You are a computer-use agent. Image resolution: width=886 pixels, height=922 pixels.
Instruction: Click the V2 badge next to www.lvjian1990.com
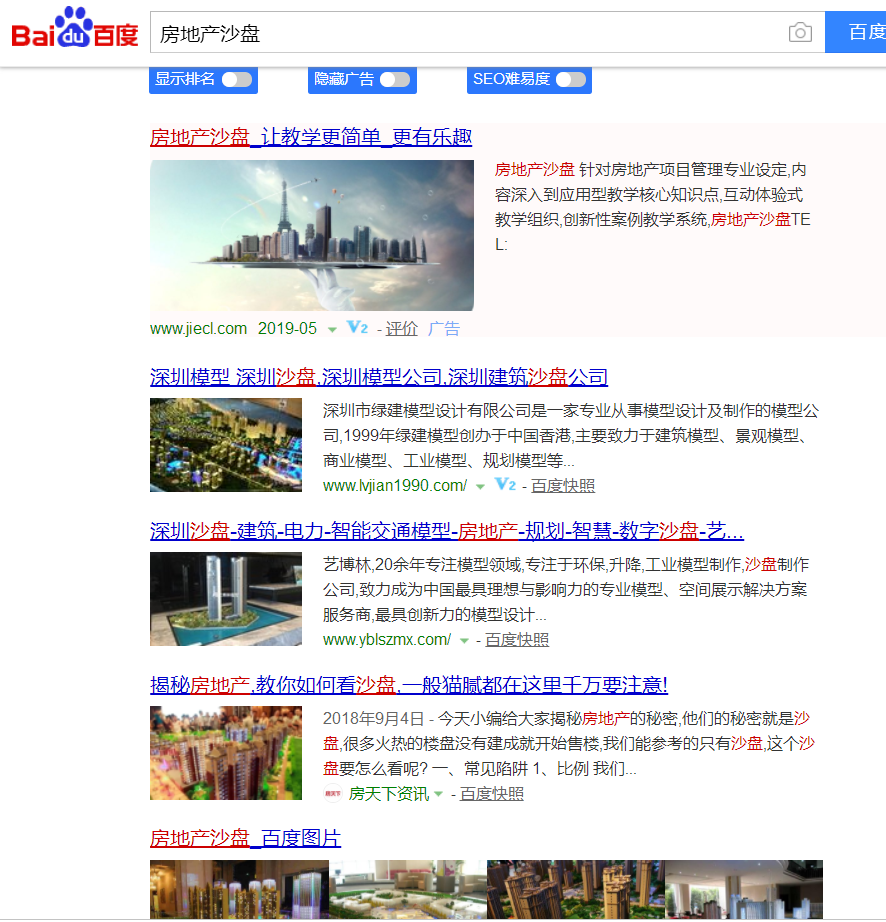[506, 485]
